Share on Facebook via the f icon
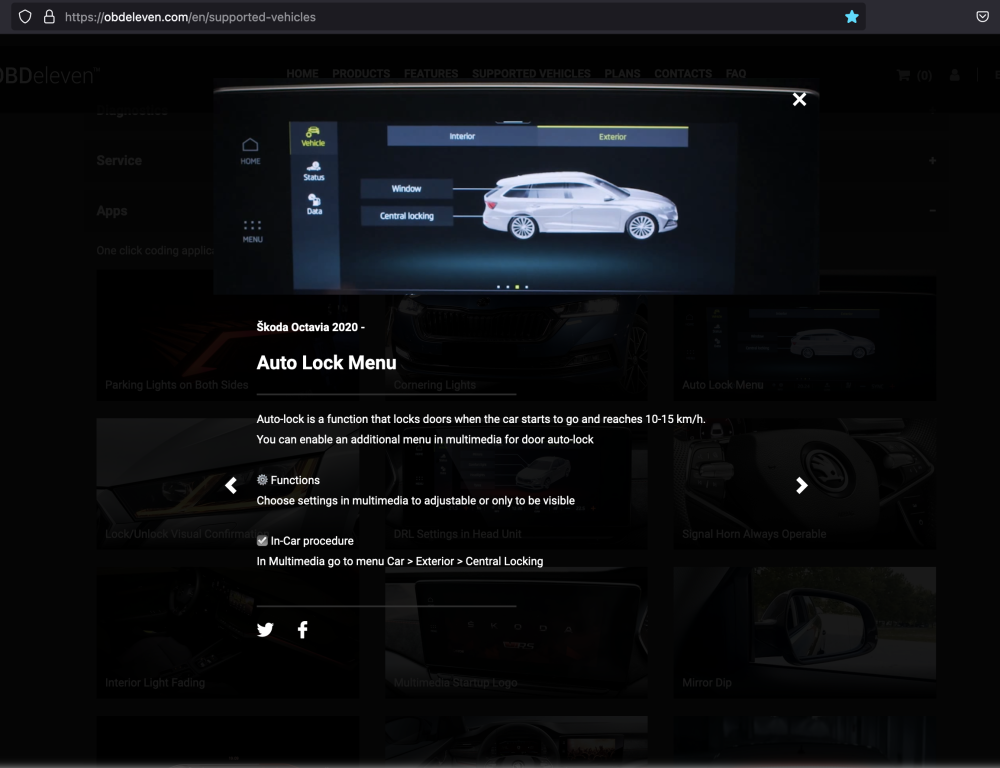The image size is (1000, 768). pyautogui.click(x=303, y=630)
